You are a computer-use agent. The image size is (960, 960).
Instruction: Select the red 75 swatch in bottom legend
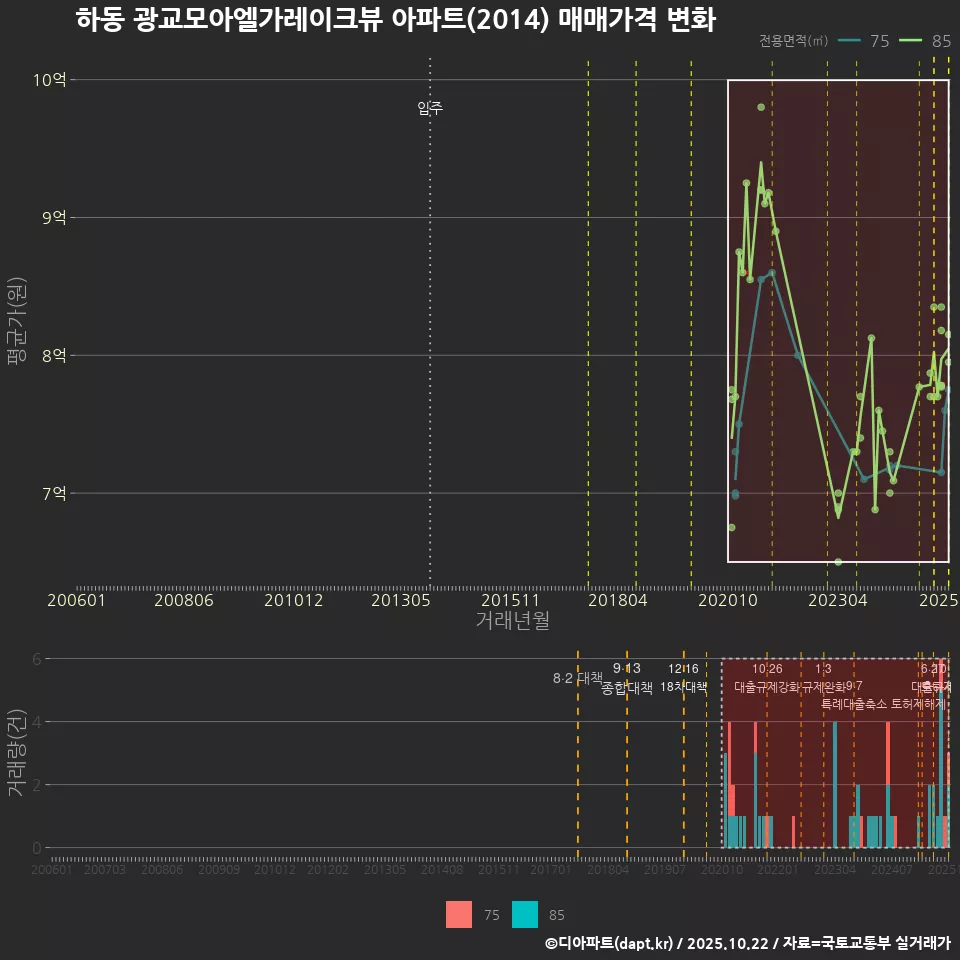(x=458, y=914)
